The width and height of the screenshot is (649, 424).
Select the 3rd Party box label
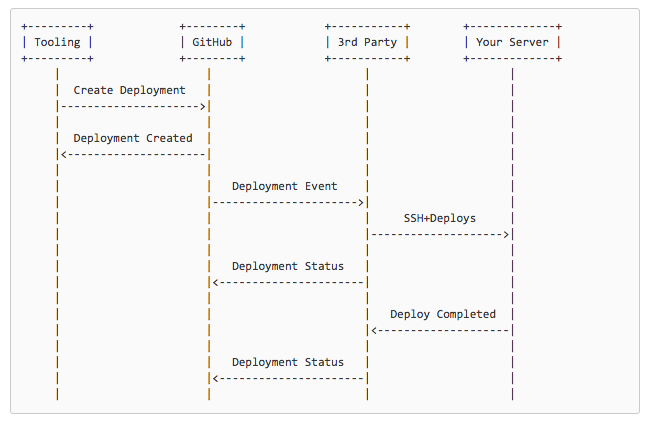tap(367, 42)
